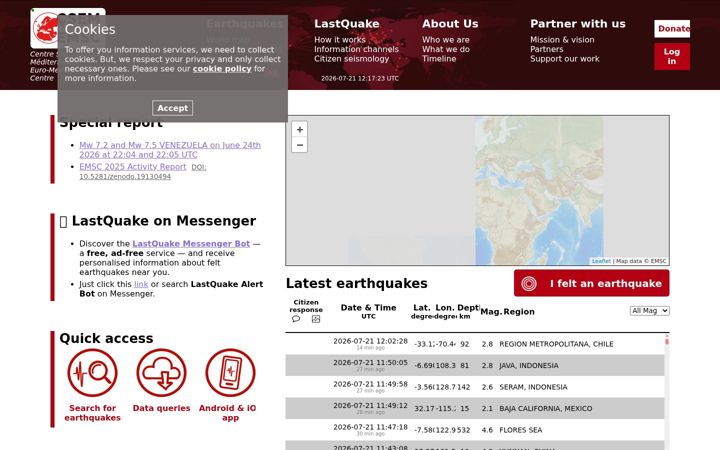Open Citizen seismology page
Screen dimensions: 720x450
coord(351,59)
